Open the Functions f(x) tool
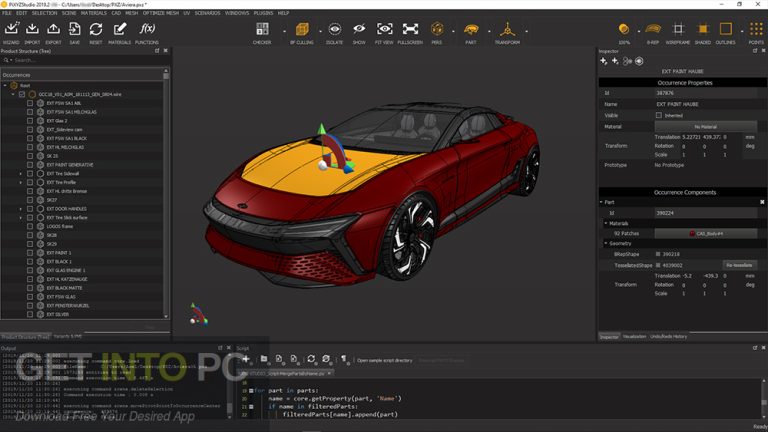This screenshot has height=432, width=768. pos(146,29)
